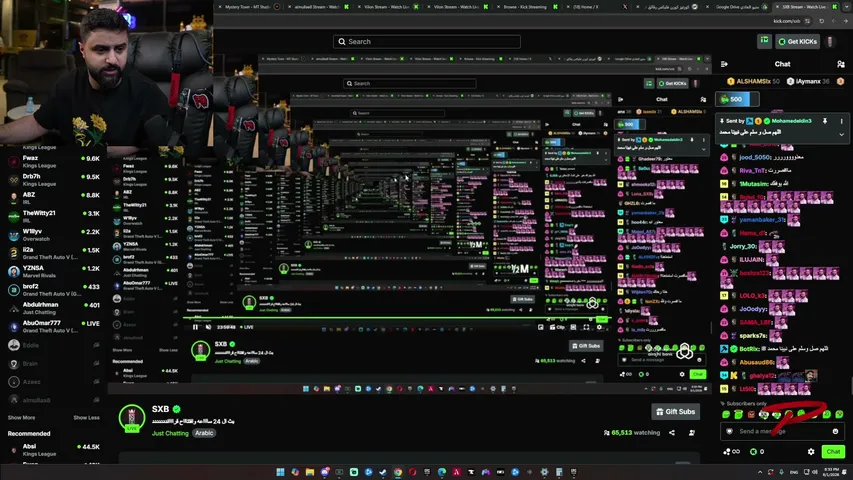Click the Send a message chat input
This screenshot has width=853, height=480.
tap(782, 432)
